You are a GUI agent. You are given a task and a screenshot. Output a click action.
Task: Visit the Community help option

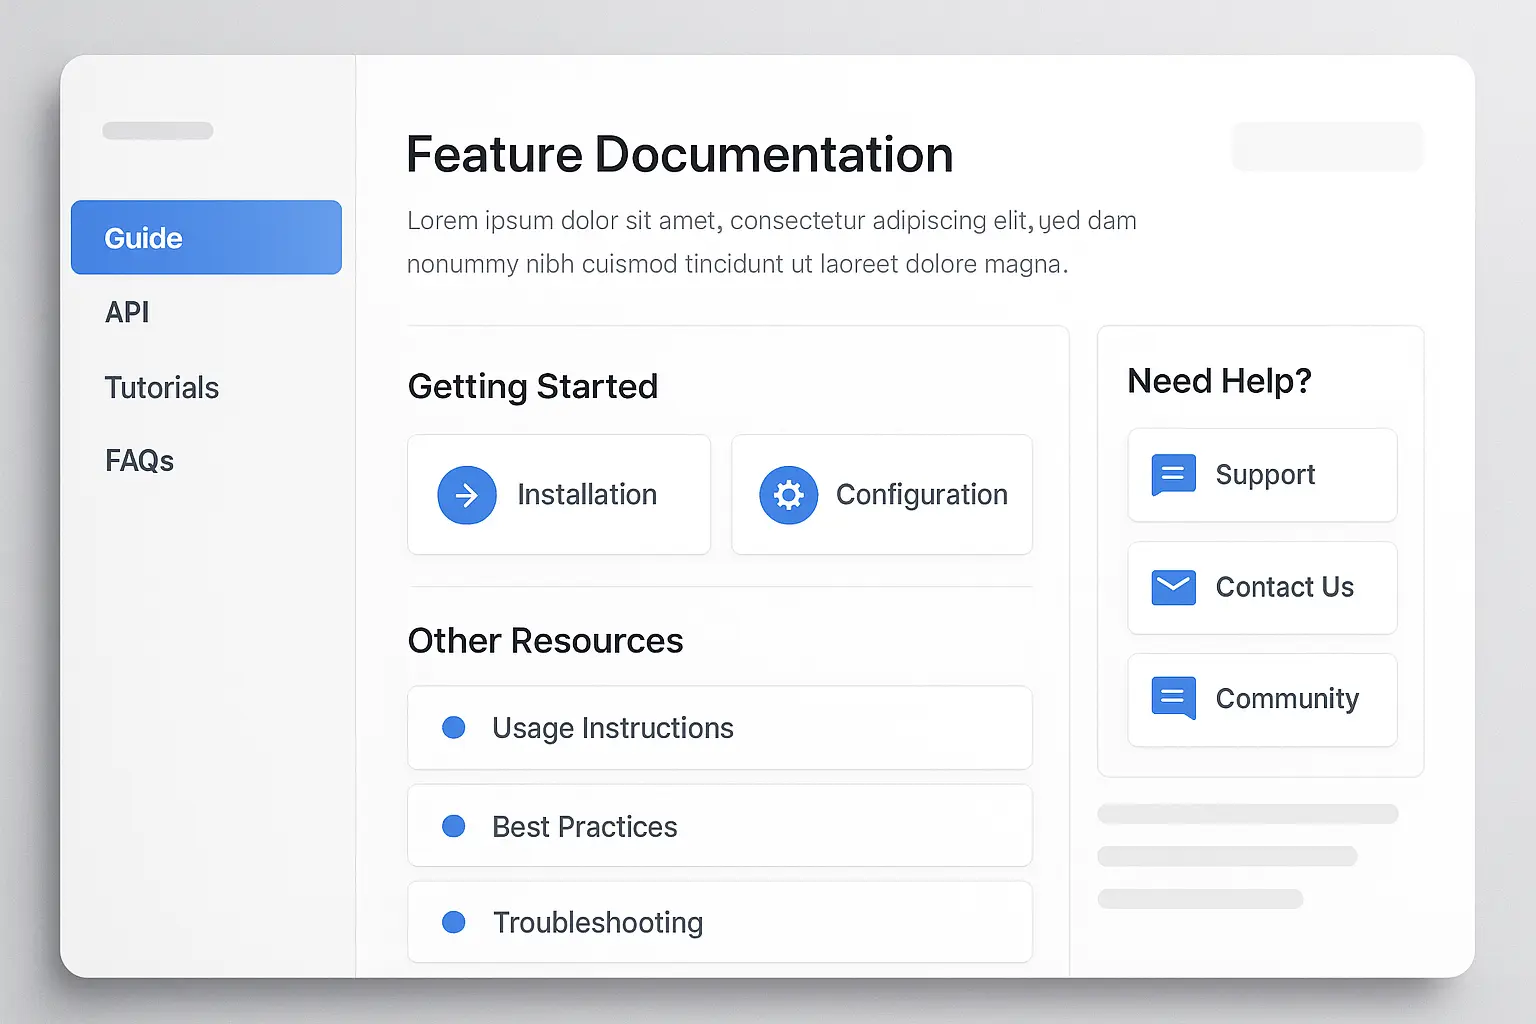click(1262, 699)
